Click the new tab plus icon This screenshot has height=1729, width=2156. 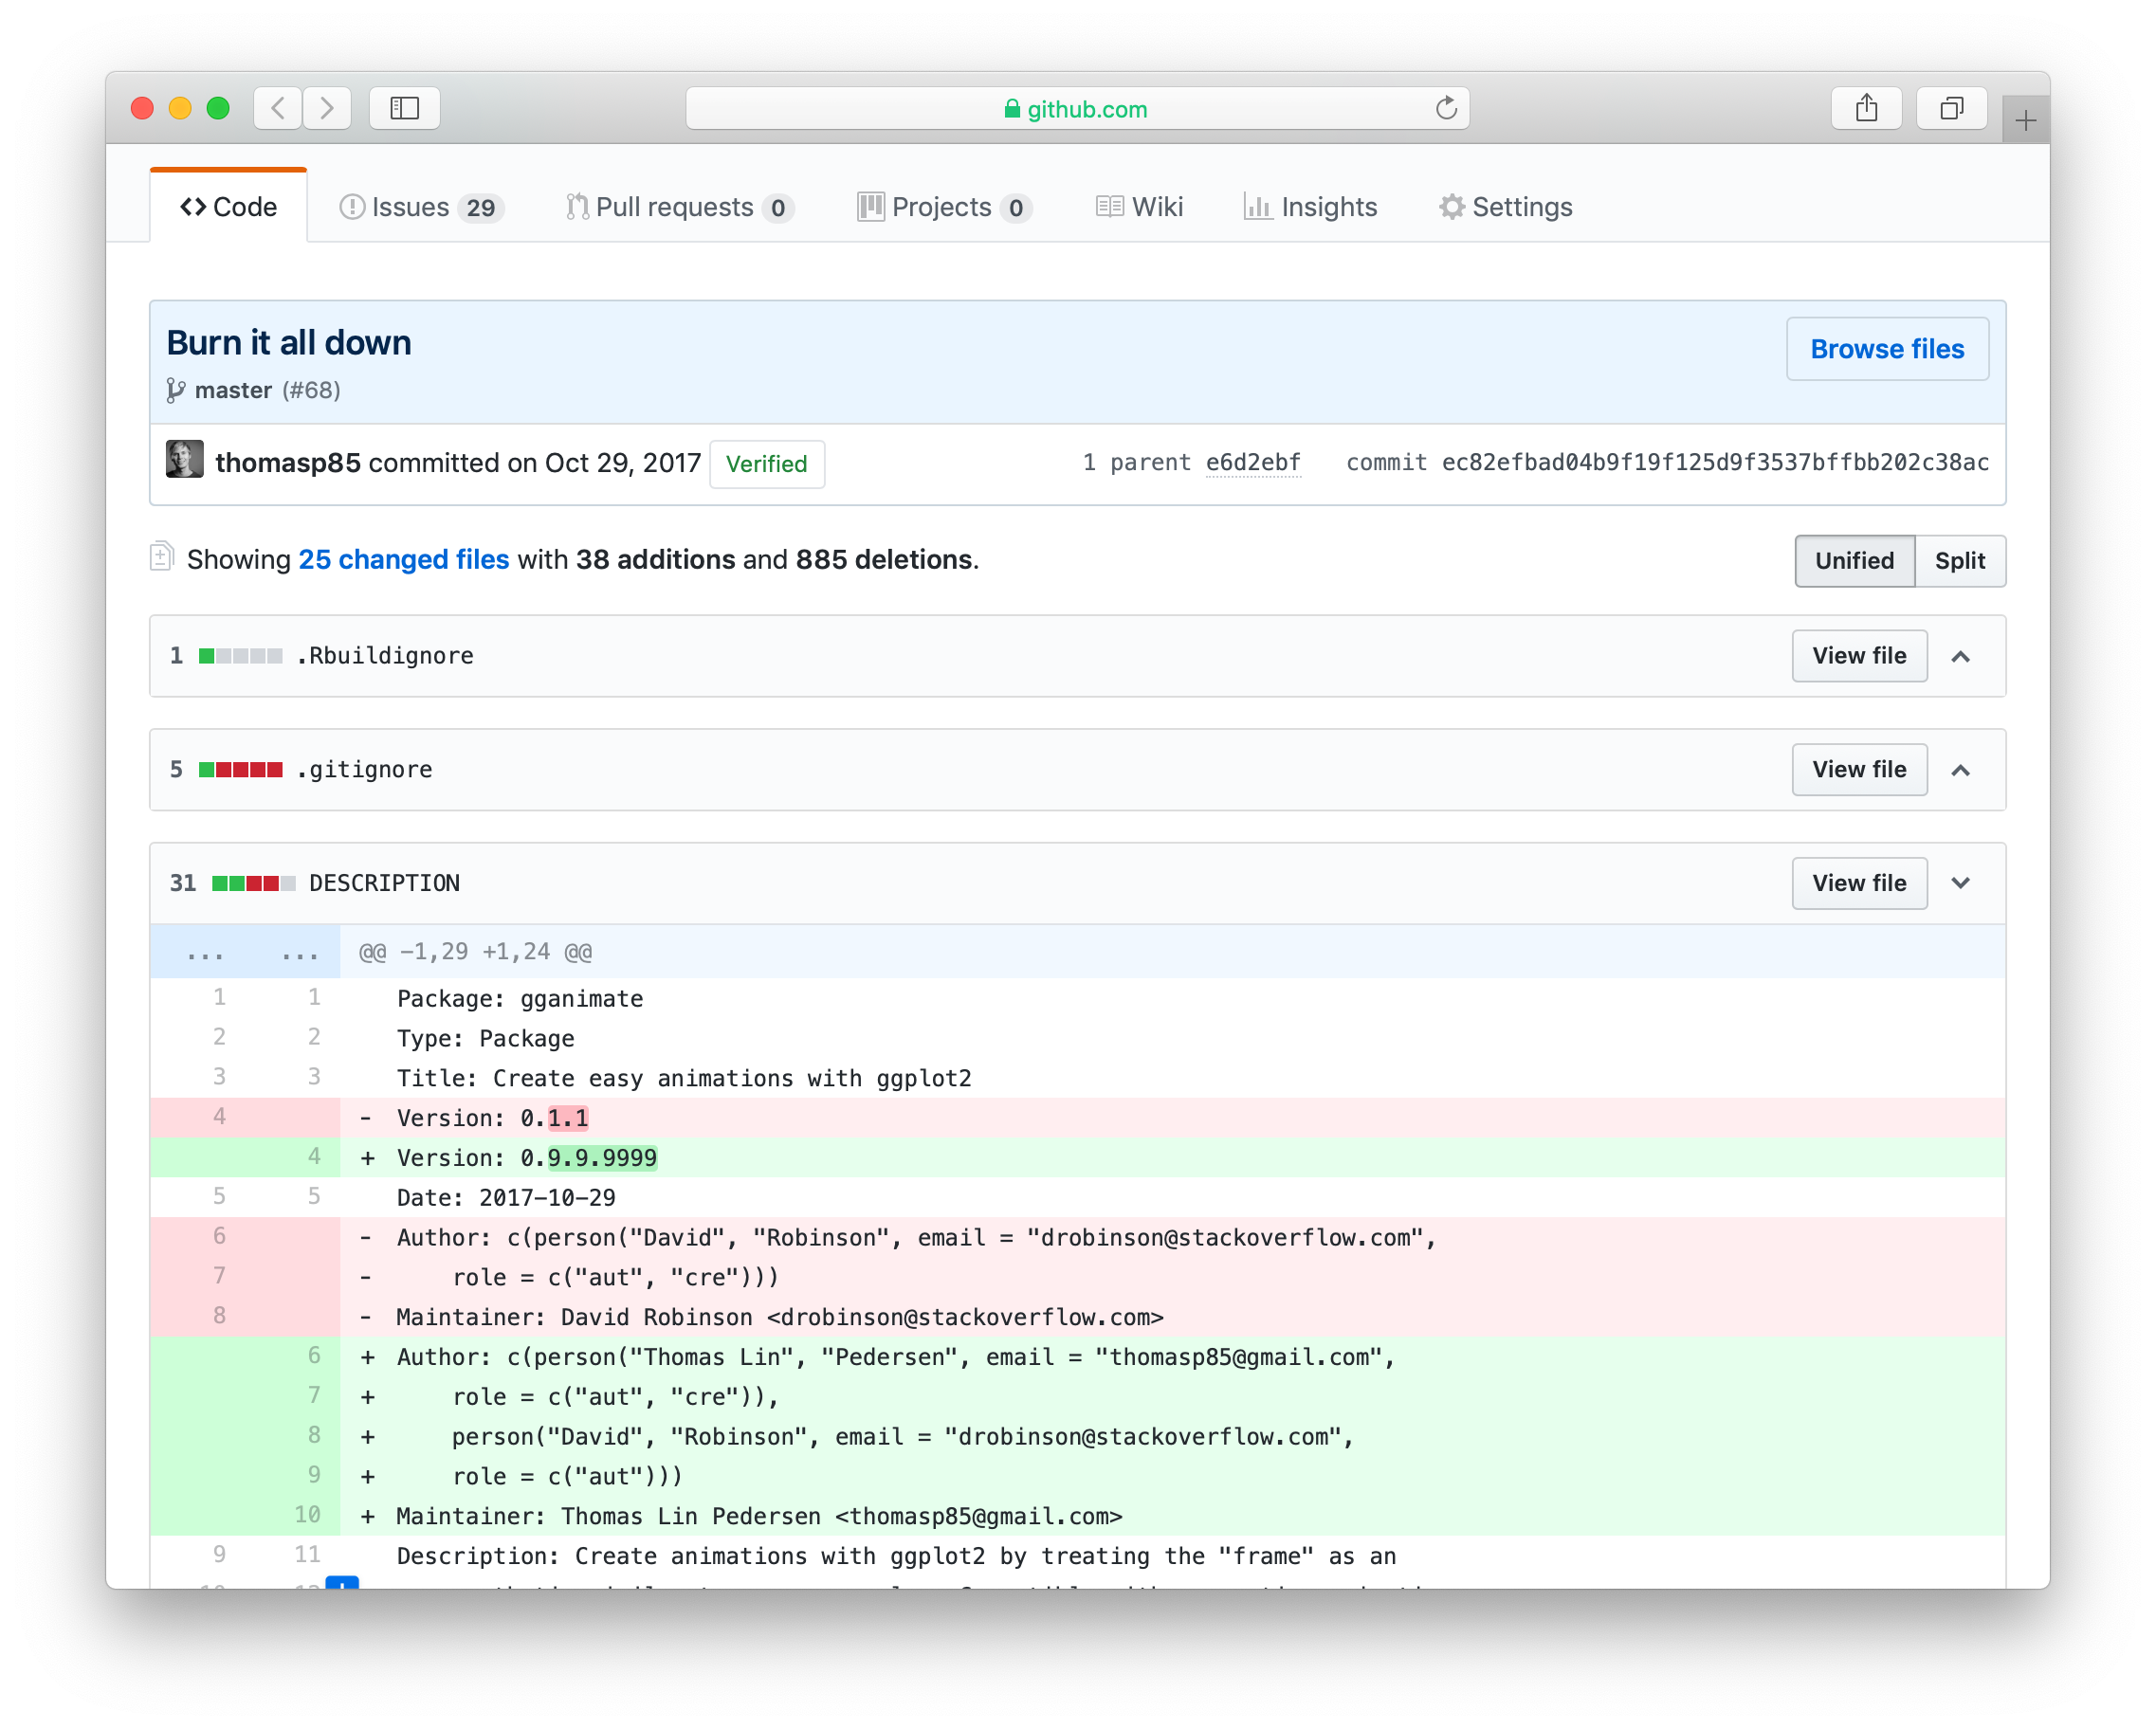coord(2025,121)
